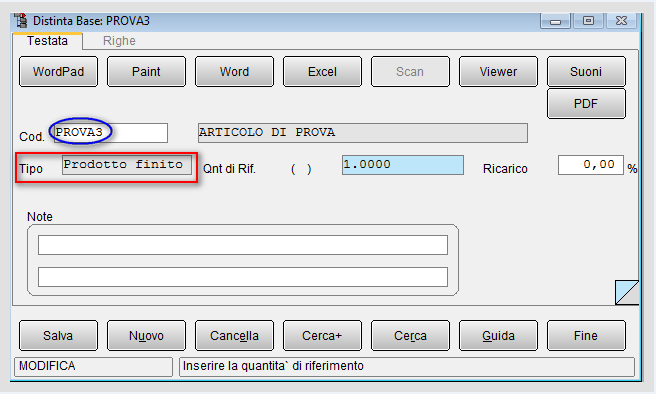Click the Cerca button
This screenshot has width=656, height=394.
[410, 335]
